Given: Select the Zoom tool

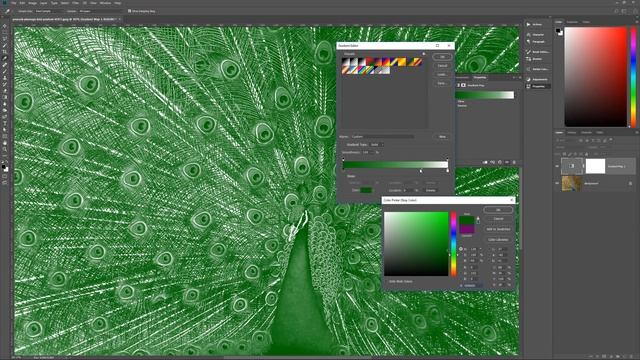Looking at the screenshot, I should click(x=4, y=149).
